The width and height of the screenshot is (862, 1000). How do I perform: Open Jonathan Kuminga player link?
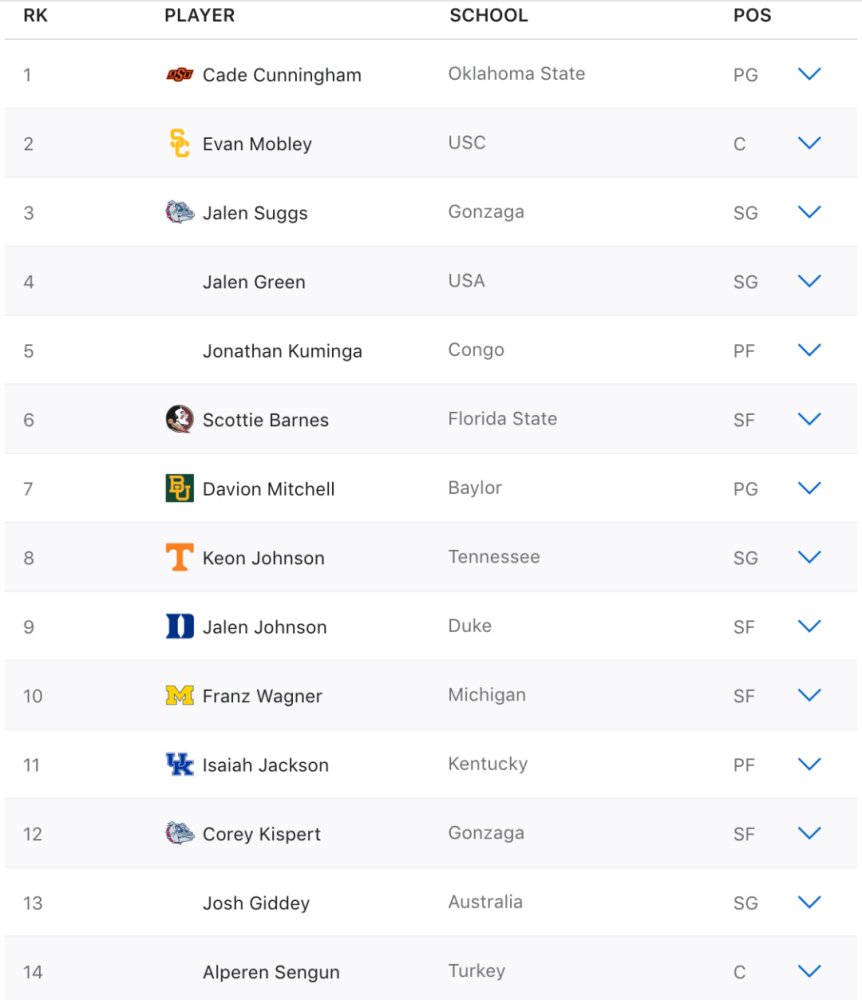282,351
